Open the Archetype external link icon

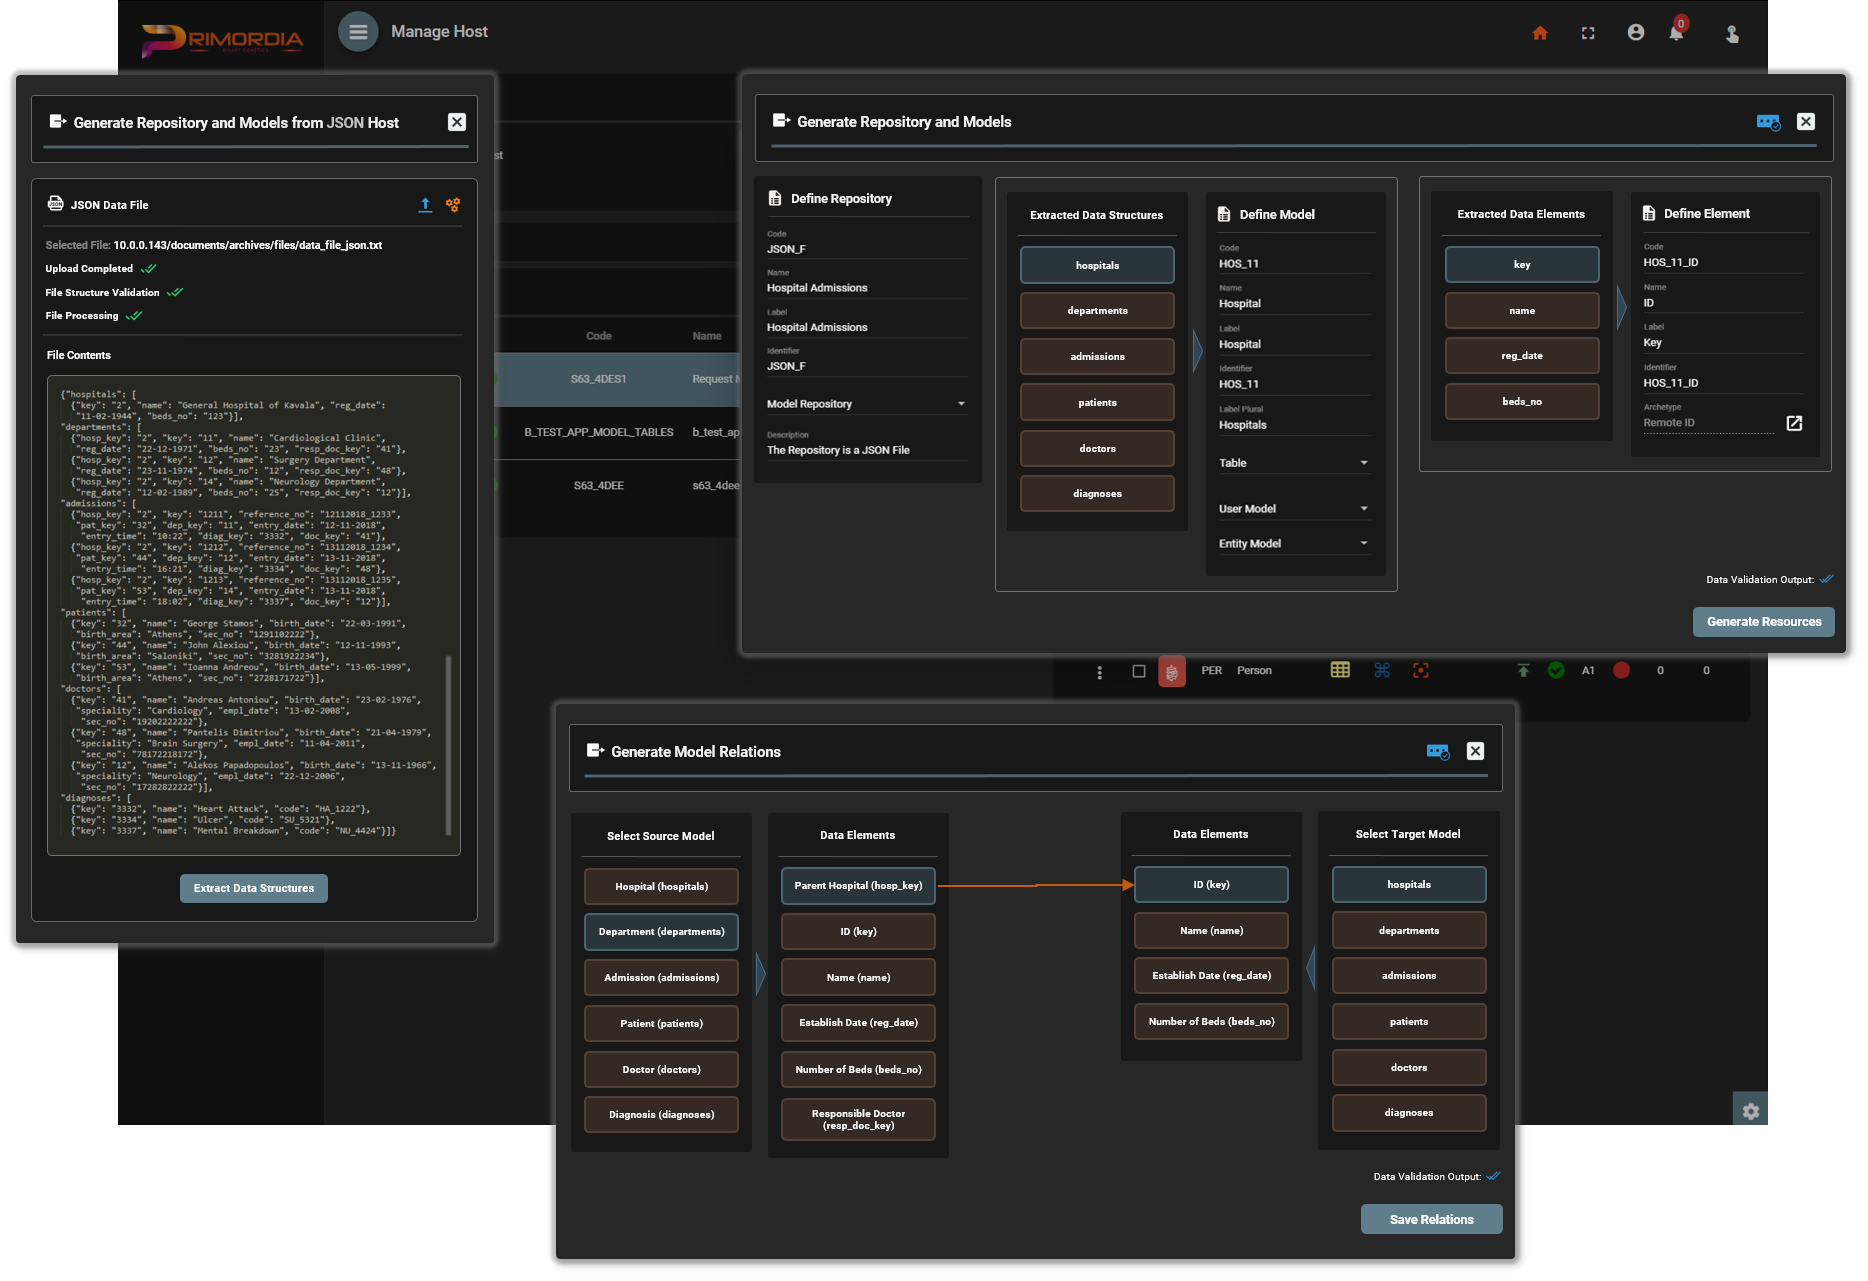[1794, 423]
